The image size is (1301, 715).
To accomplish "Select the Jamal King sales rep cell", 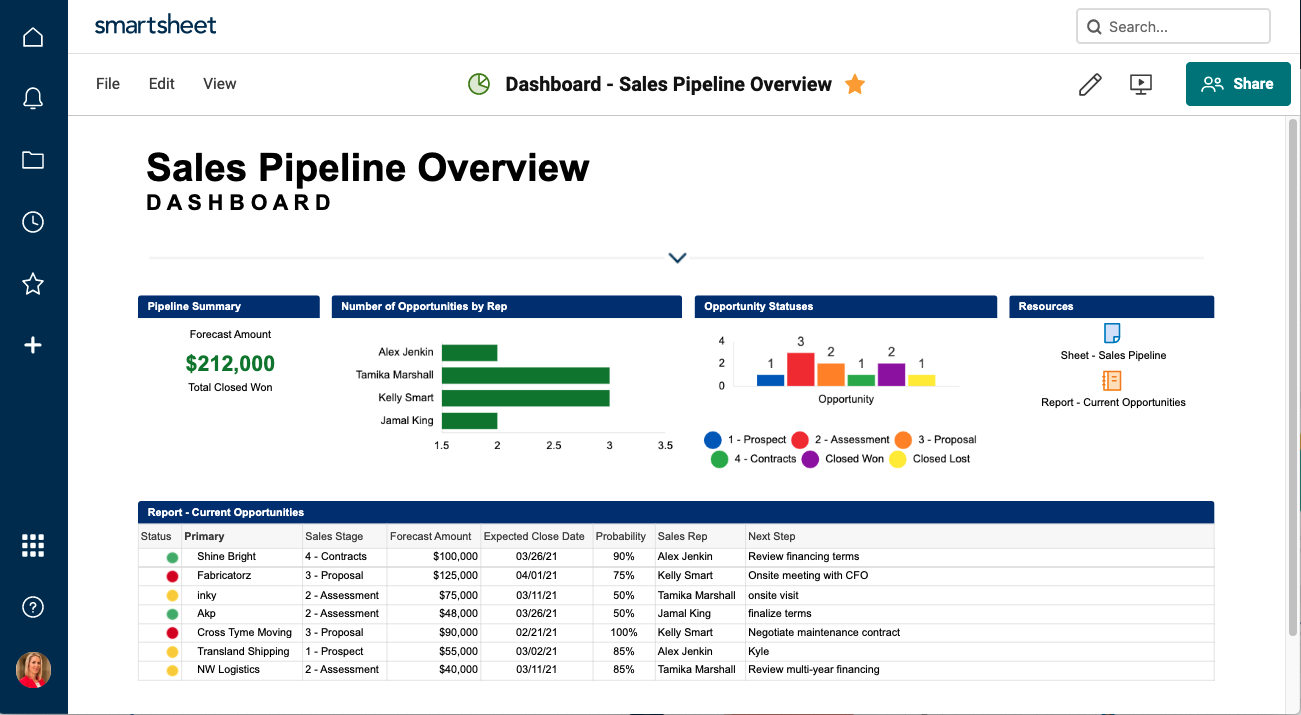I will click(x=700, y=613).
